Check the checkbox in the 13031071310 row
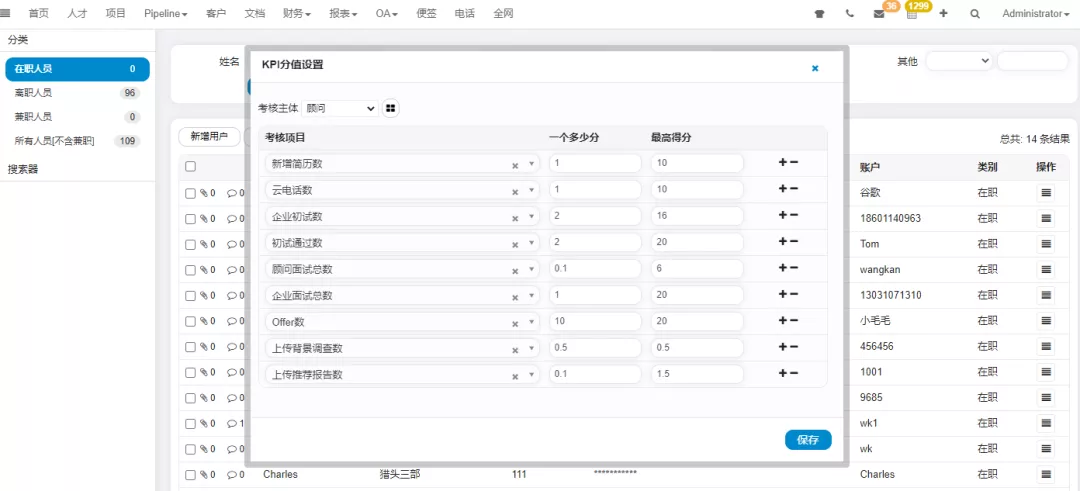 tap(191, 295)
